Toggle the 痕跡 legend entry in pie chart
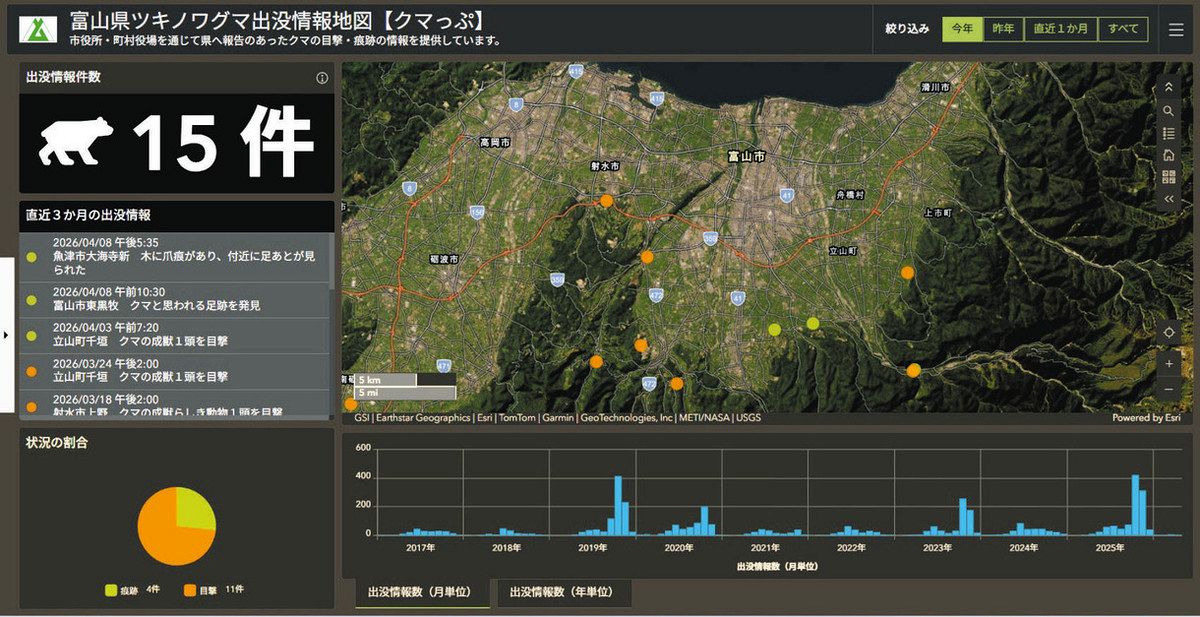This screenshot has height=617, width=1200. coord(133,590)
